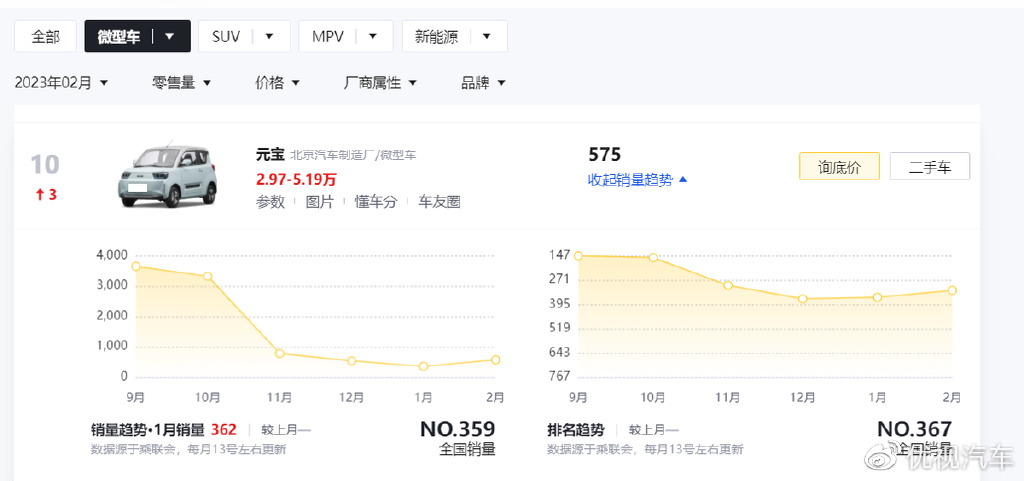Expand the 价格 filter
Screen dimensions: 1024x481
coord(277,83)
